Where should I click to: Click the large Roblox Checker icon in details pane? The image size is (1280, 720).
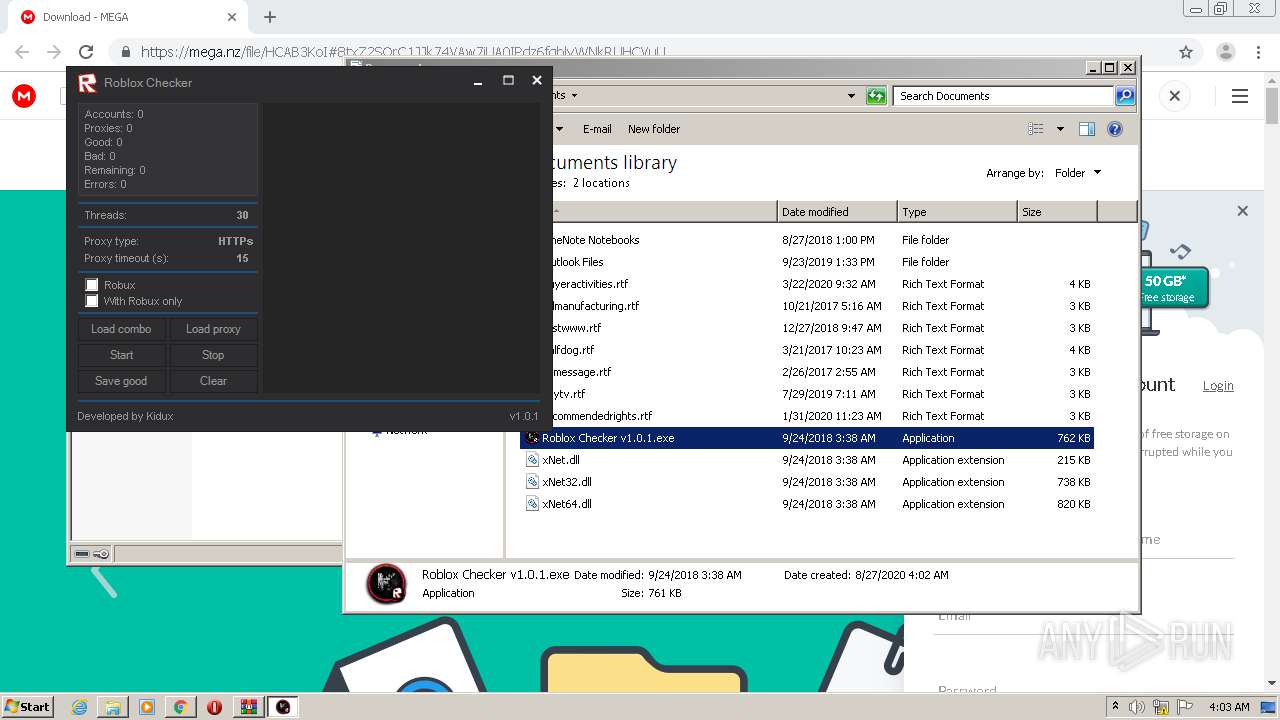pos(386,584)
